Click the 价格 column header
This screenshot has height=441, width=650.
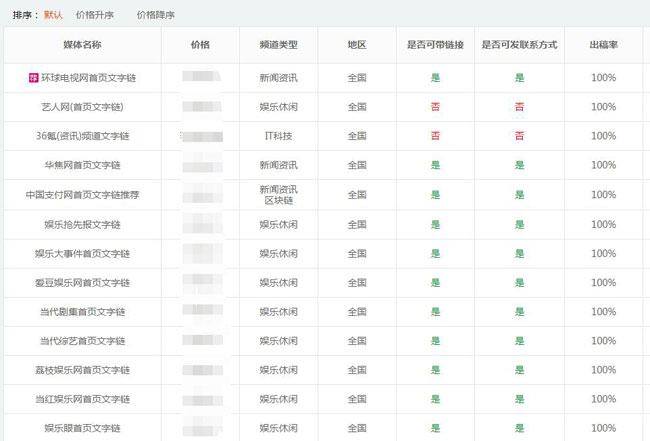pos(200,45)
